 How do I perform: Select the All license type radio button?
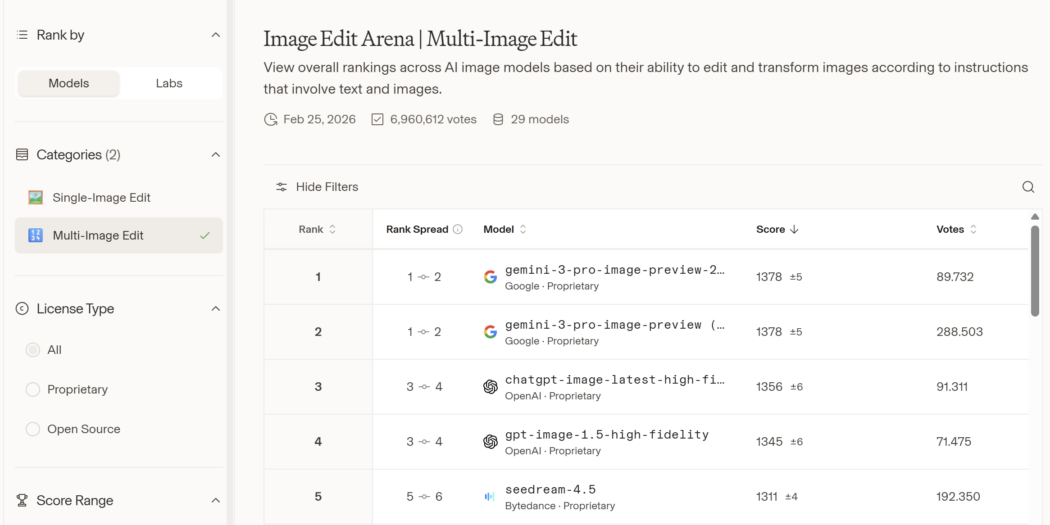pyautogui.click(x=33, y=350)
